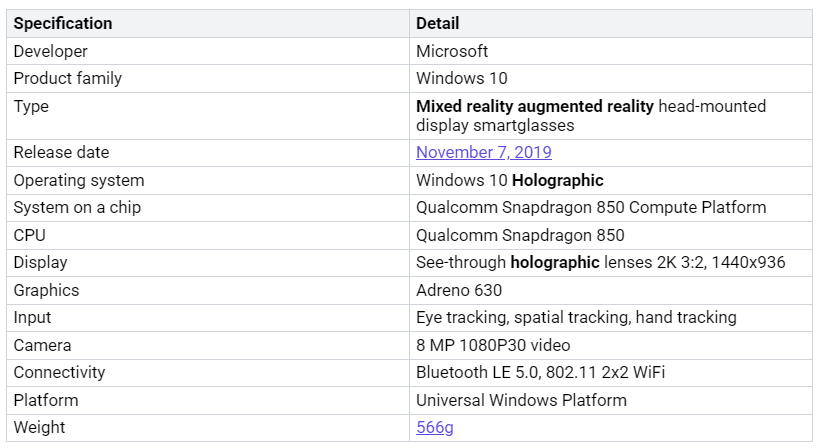The width and height of the screenshot is (823, 448).
Task: Follow the 566g weight link
Action: click(x=435, y=427)
